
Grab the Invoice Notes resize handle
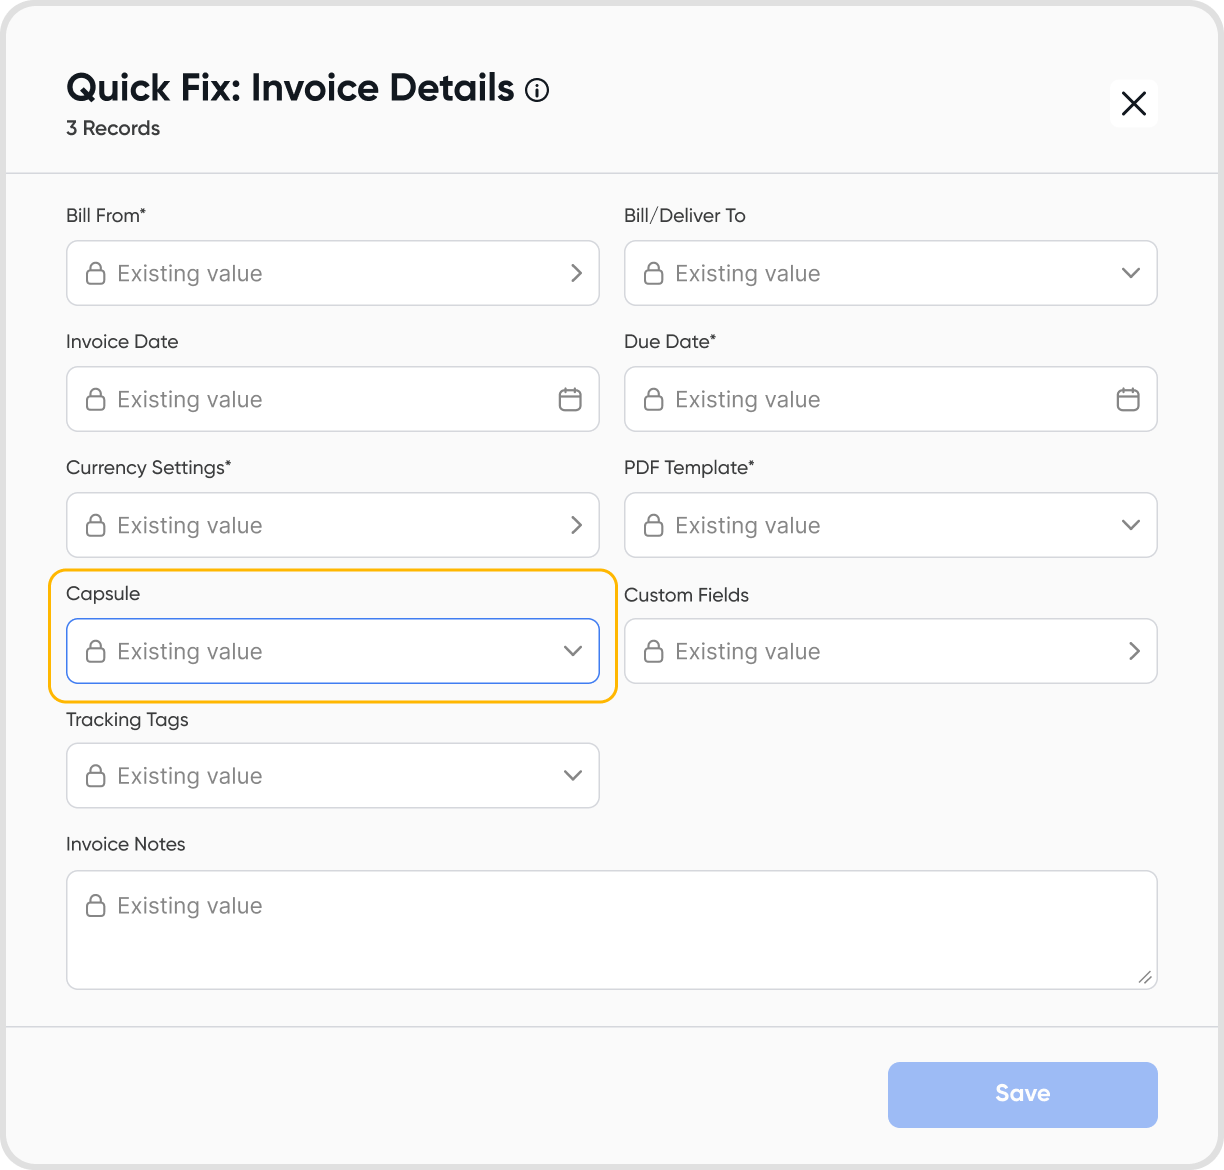(x=1145, y=977)
